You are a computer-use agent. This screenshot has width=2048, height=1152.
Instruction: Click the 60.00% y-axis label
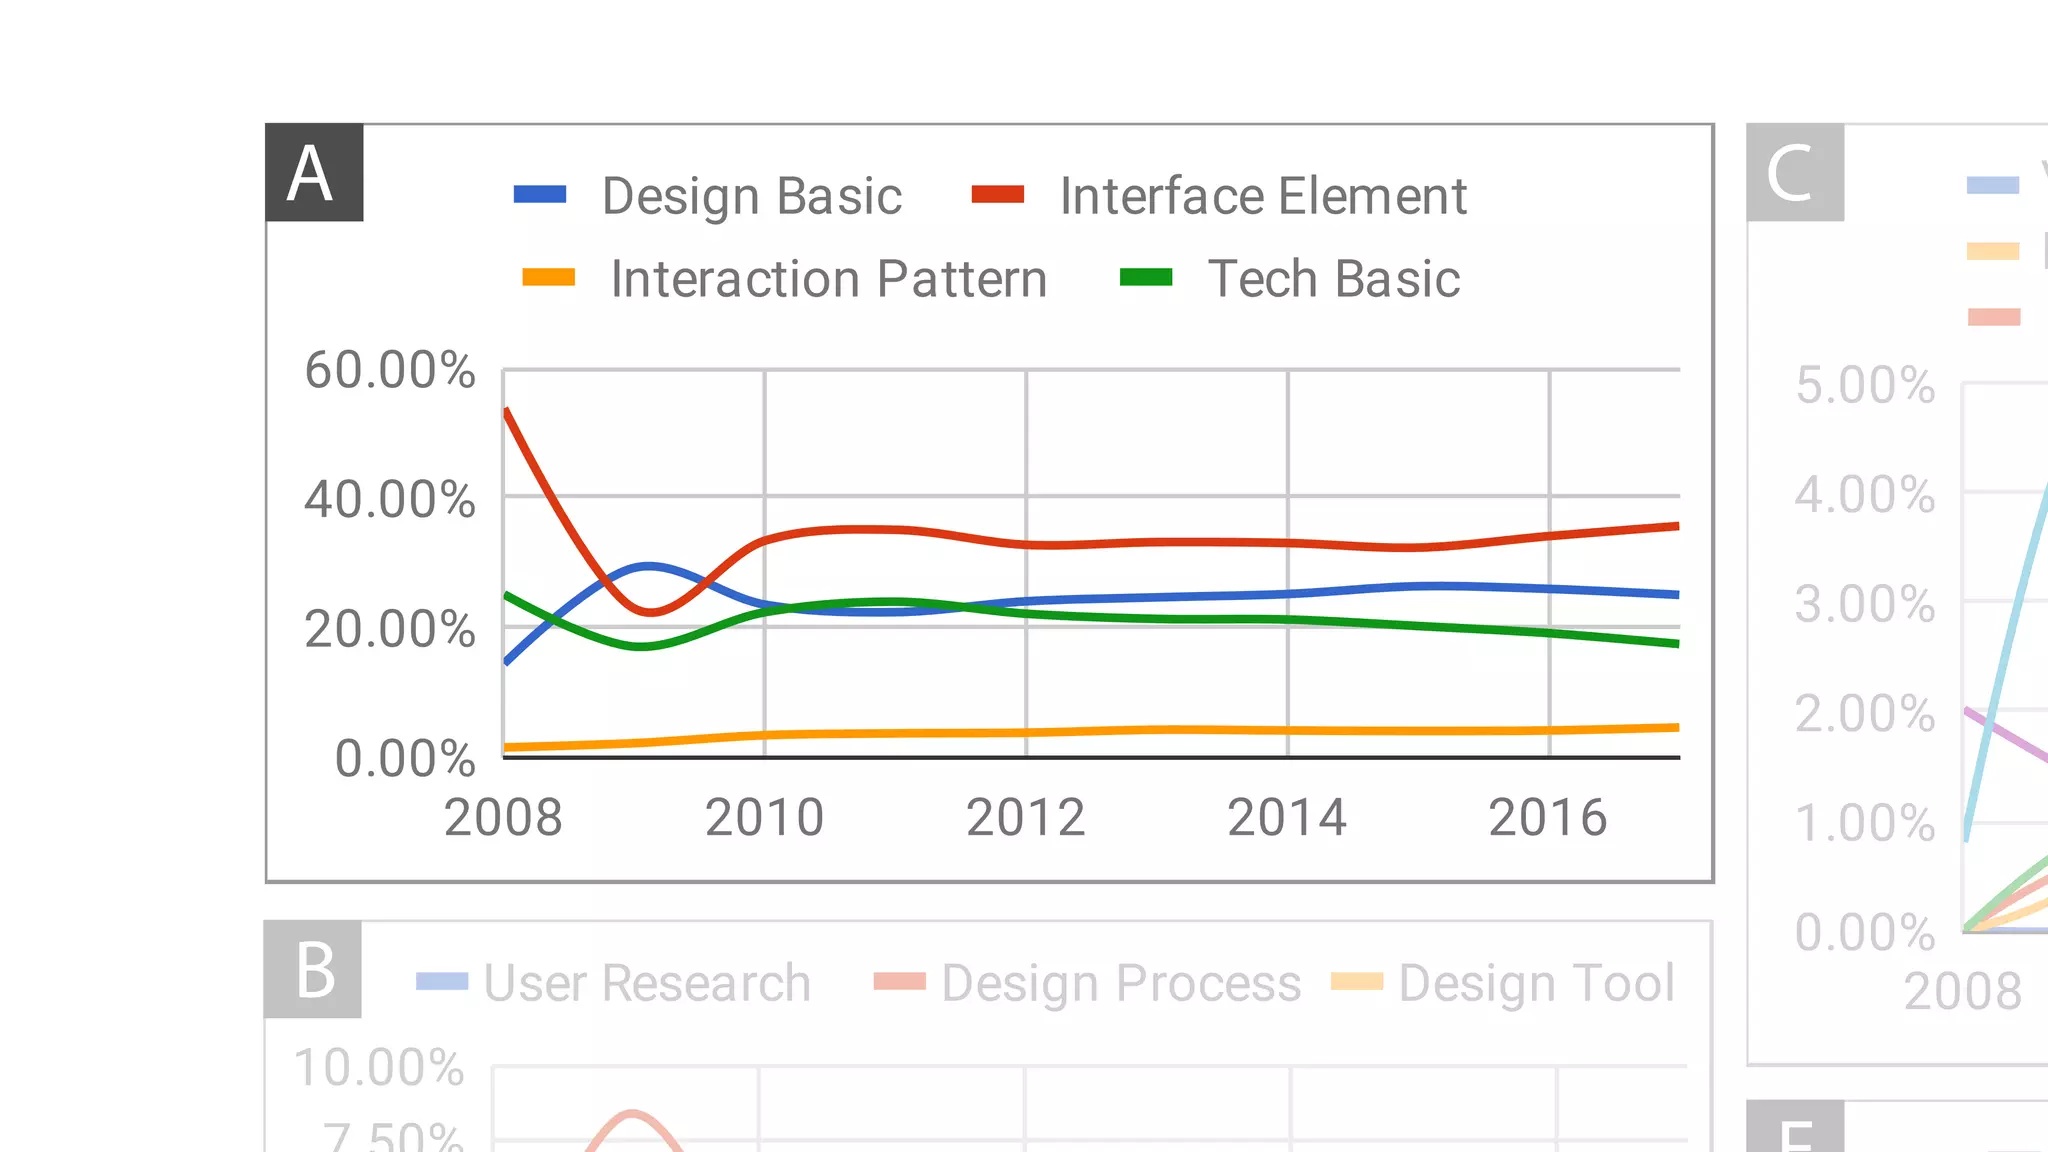click(390, 370)
